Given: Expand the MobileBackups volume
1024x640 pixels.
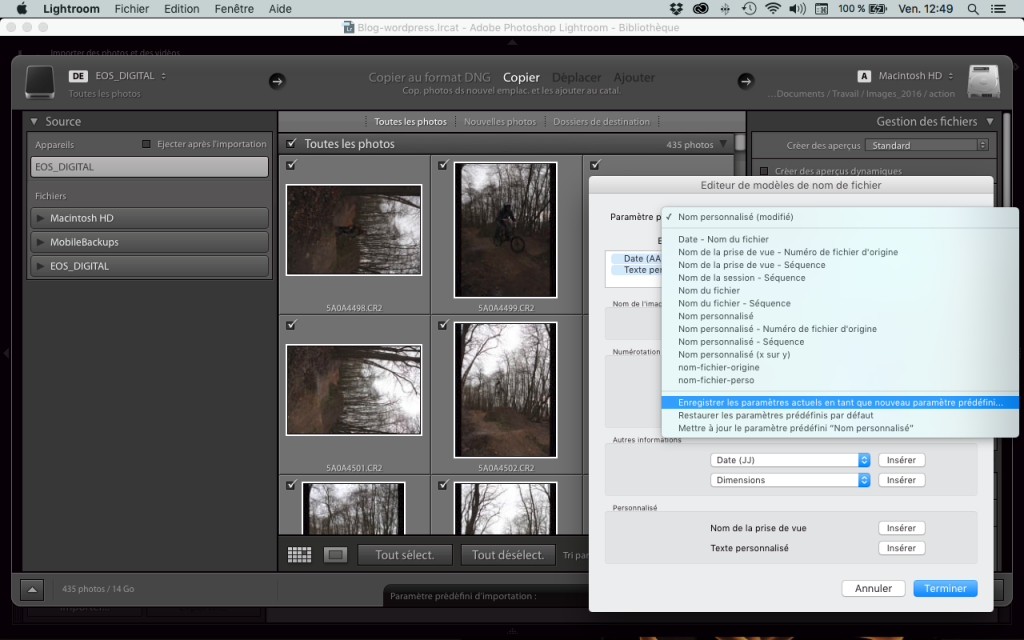Looking at the screenshot, I should tap(40, 242).
